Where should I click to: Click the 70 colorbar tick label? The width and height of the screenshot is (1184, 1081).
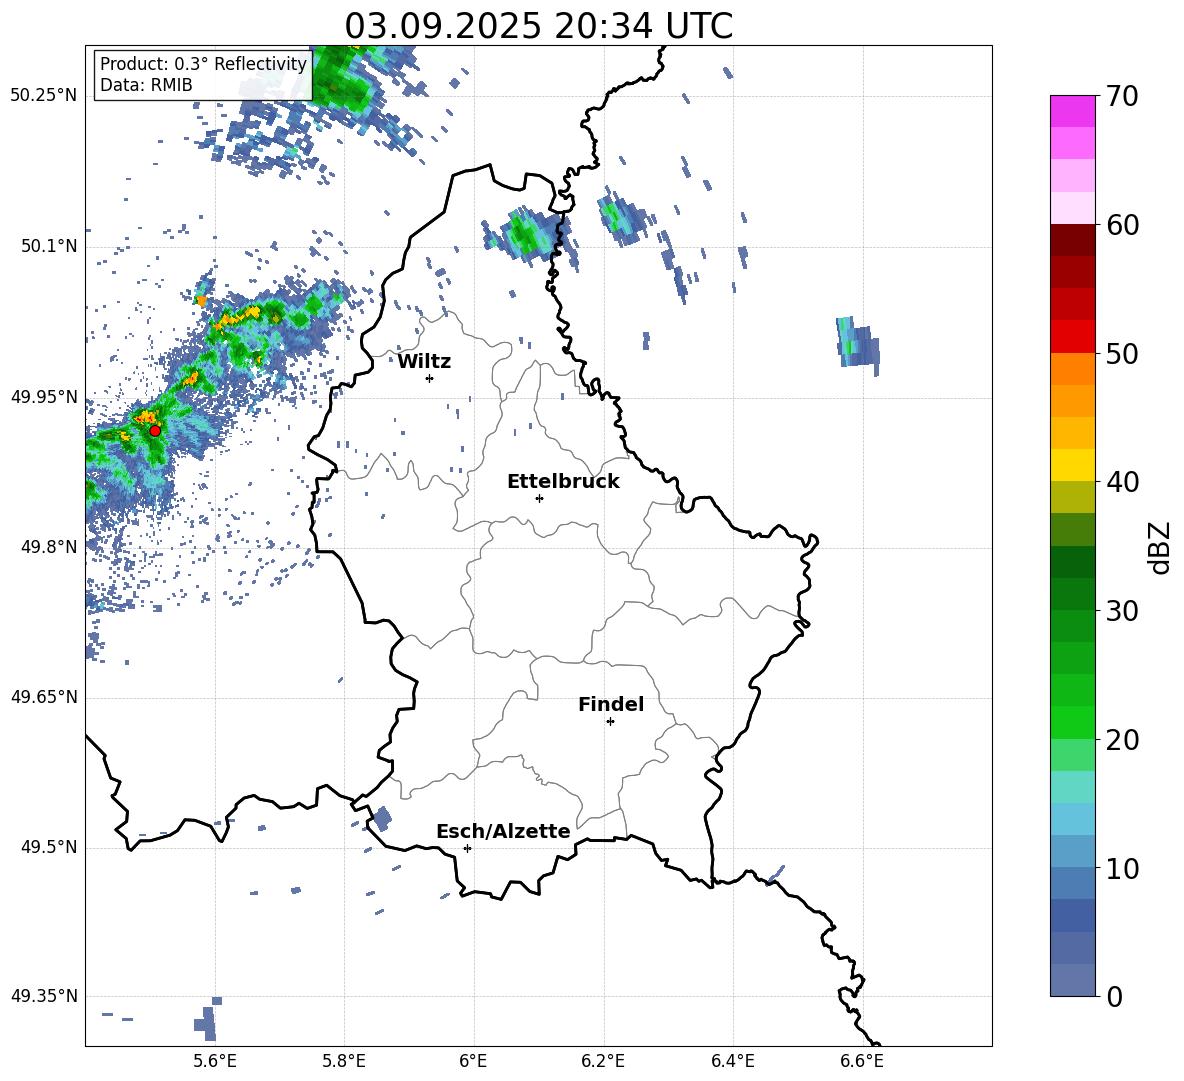1122,96
